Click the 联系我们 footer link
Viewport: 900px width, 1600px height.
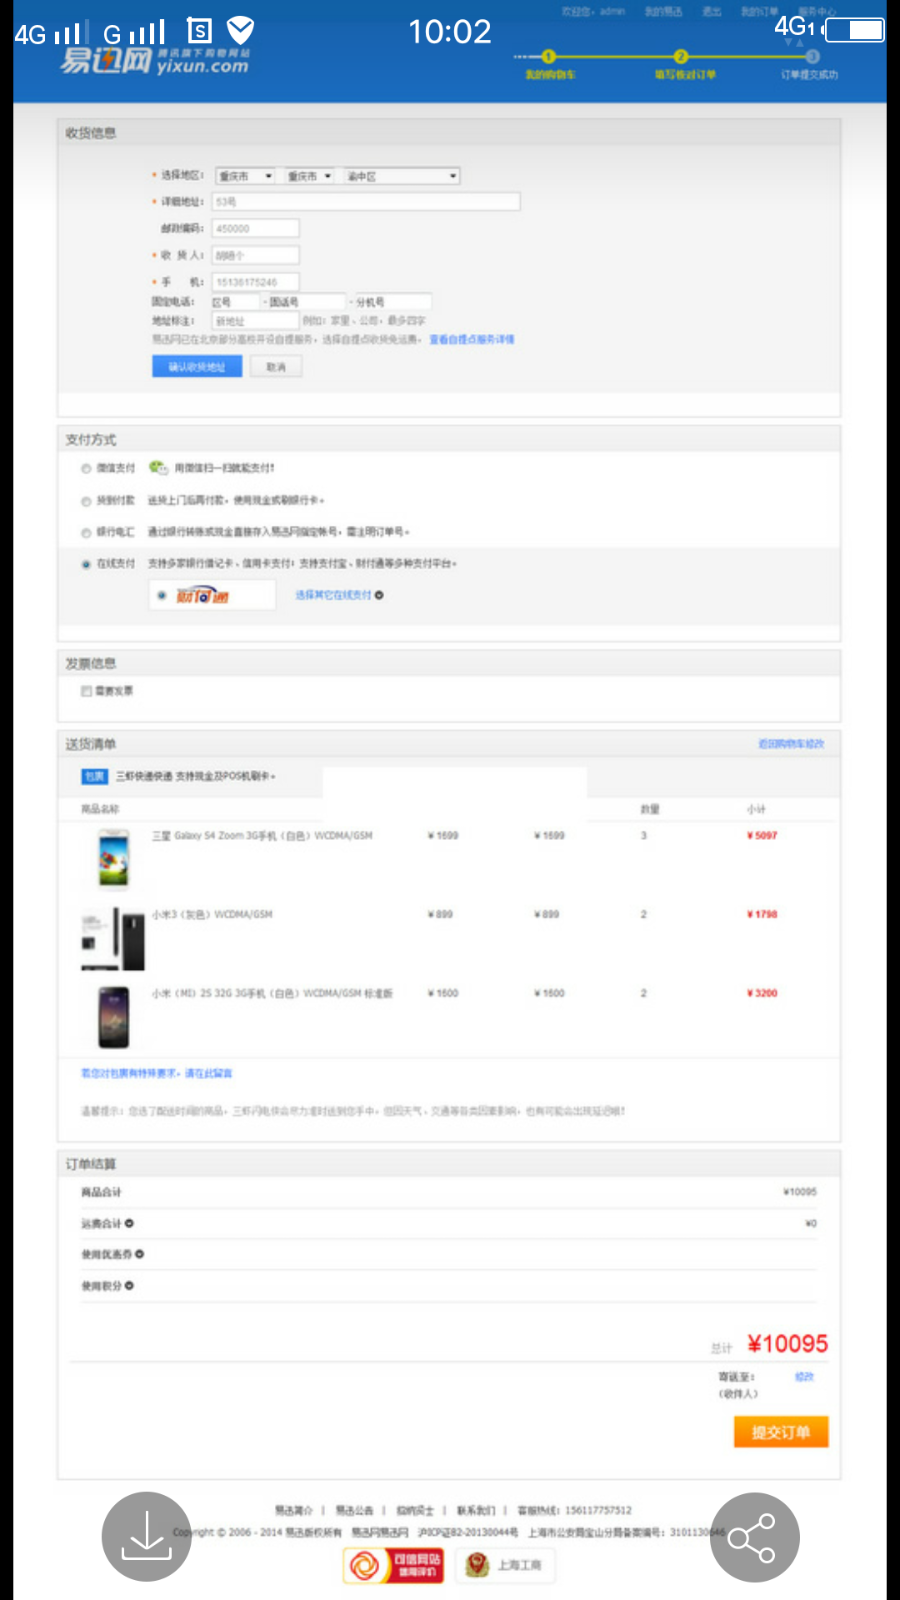[x=476, y=1510]
